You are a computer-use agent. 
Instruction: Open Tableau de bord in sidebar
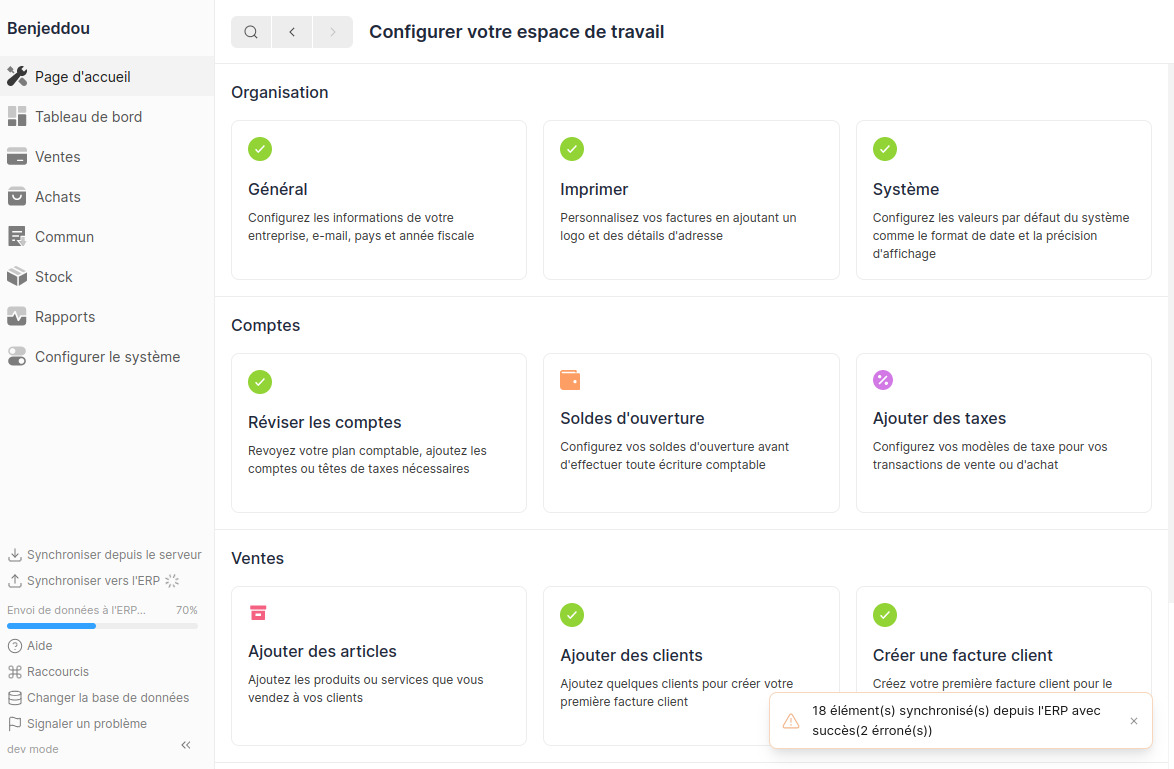click(88, 117)
